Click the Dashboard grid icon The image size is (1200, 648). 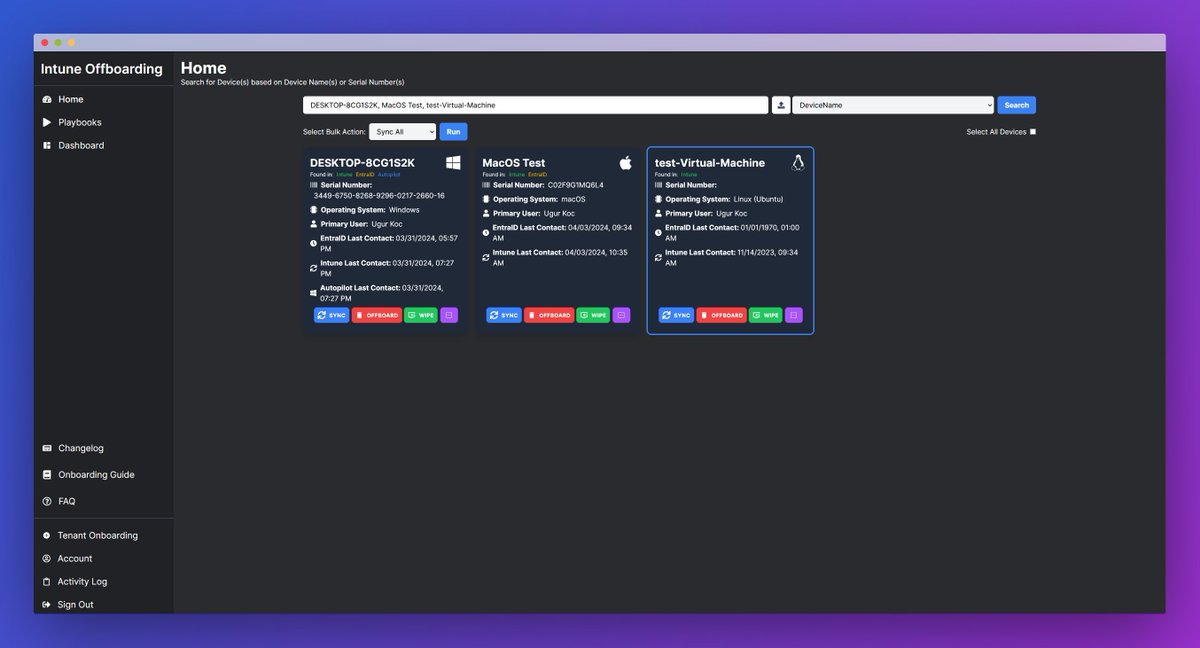click(47, 145)
